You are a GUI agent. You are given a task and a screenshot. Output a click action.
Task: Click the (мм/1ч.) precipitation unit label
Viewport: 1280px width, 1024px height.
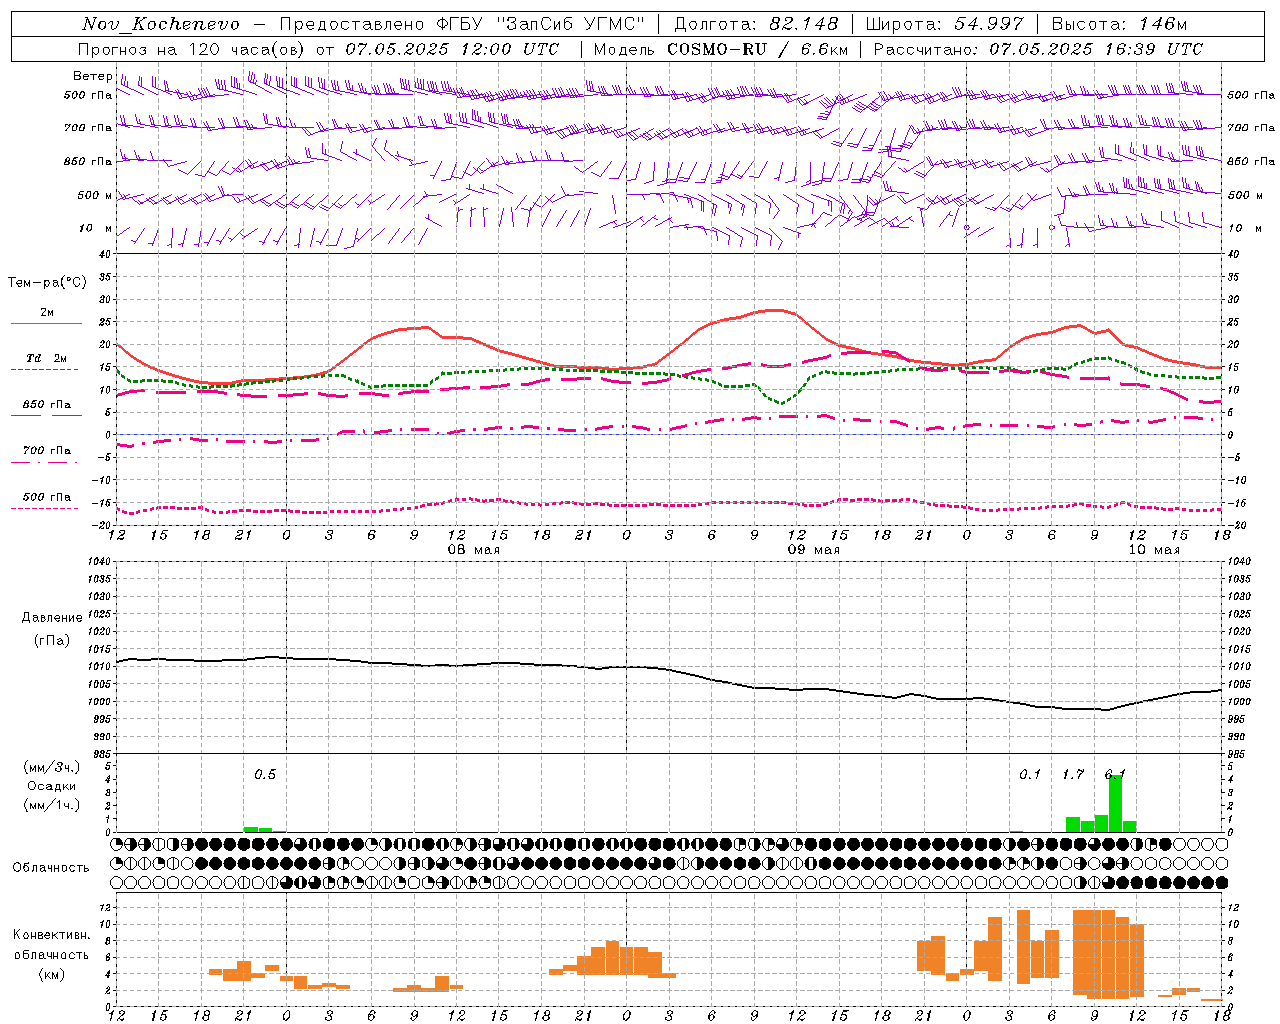click(x=51, y=805)
